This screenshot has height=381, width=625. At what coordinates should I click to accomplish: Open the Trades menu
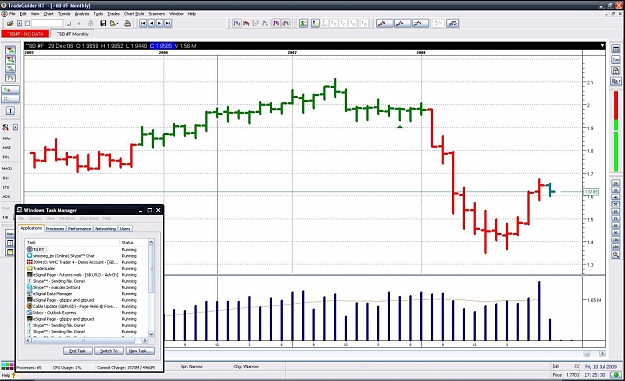[114, 14]
